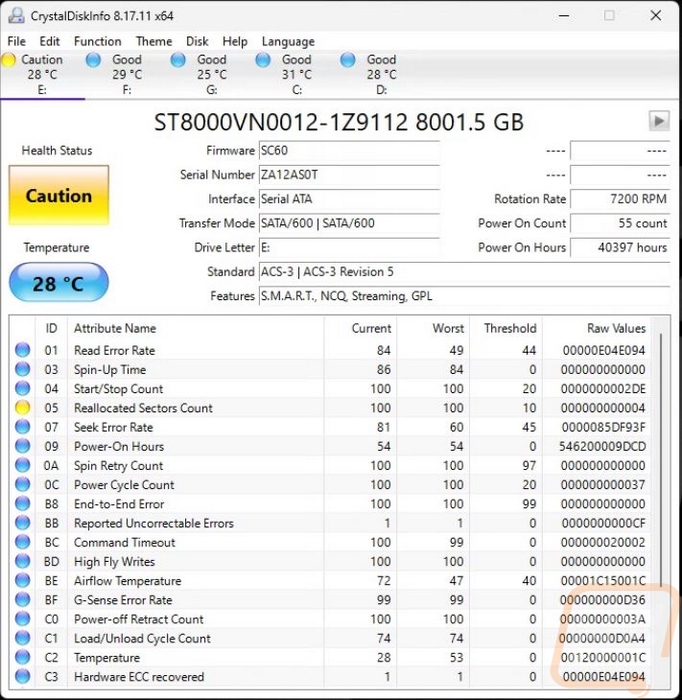This screenshot has height=700, width=682.
Task: Click the next disk arrow button
Action: click(x=659, y=121)
